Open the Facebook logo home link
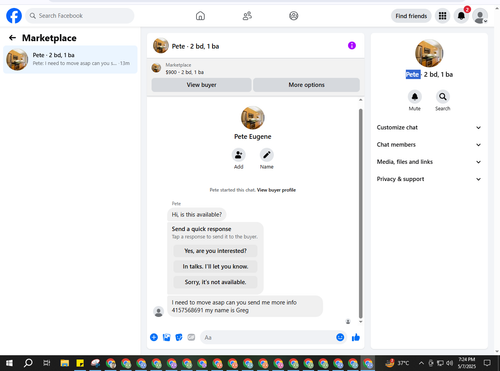This screenshot has height=371, width=500. coord(14,16)
